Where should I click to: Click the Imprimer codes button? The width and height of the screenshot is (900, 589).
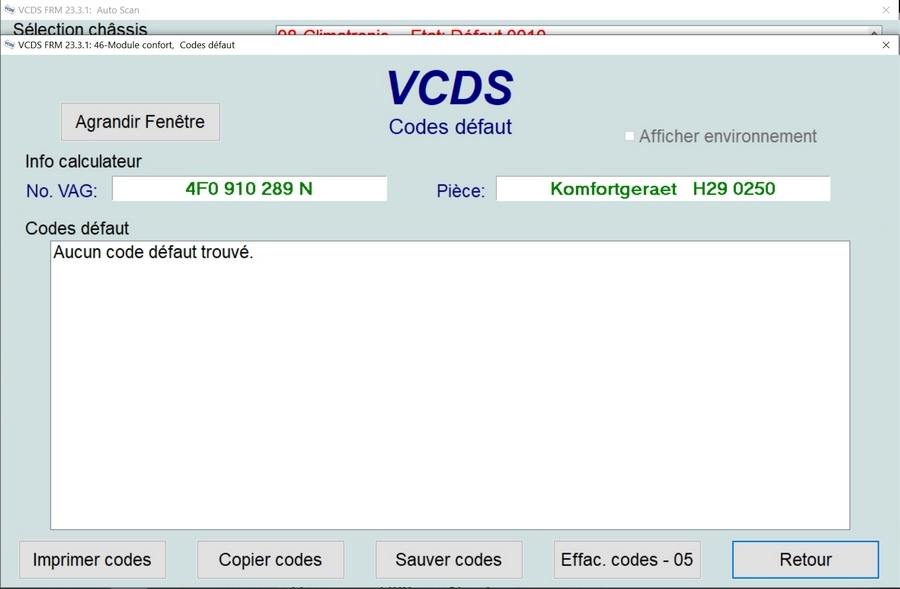point(92,560)
